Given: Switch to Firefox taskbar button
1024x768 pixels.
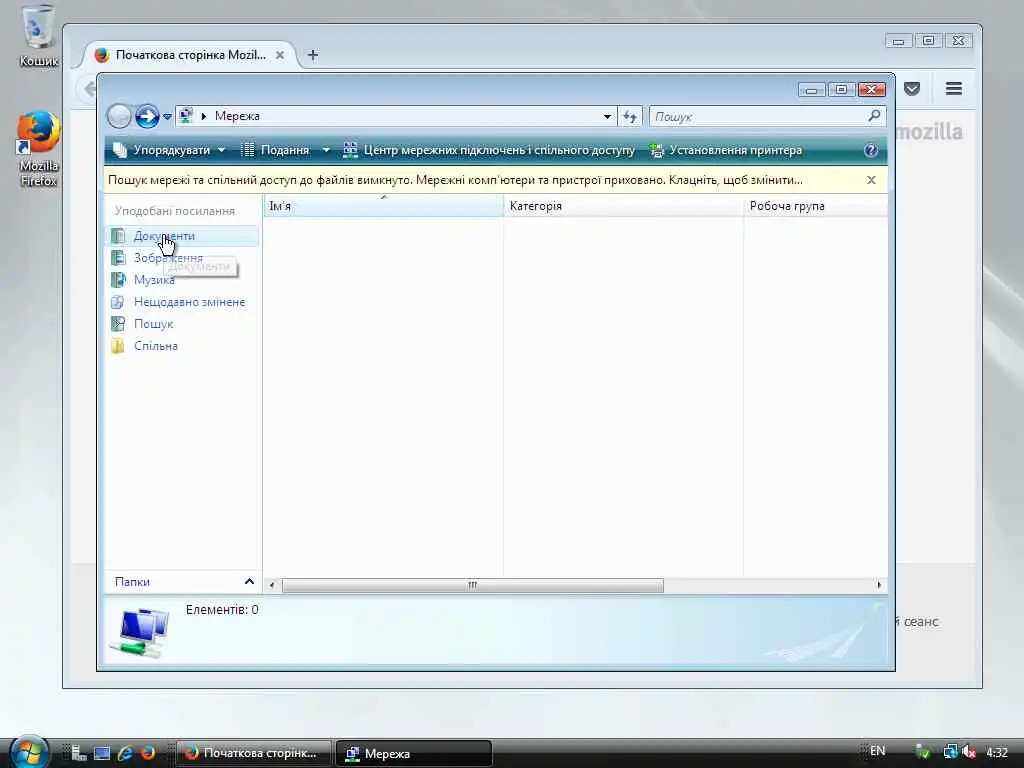Looking at the screenshot, I should coord(253,753).
